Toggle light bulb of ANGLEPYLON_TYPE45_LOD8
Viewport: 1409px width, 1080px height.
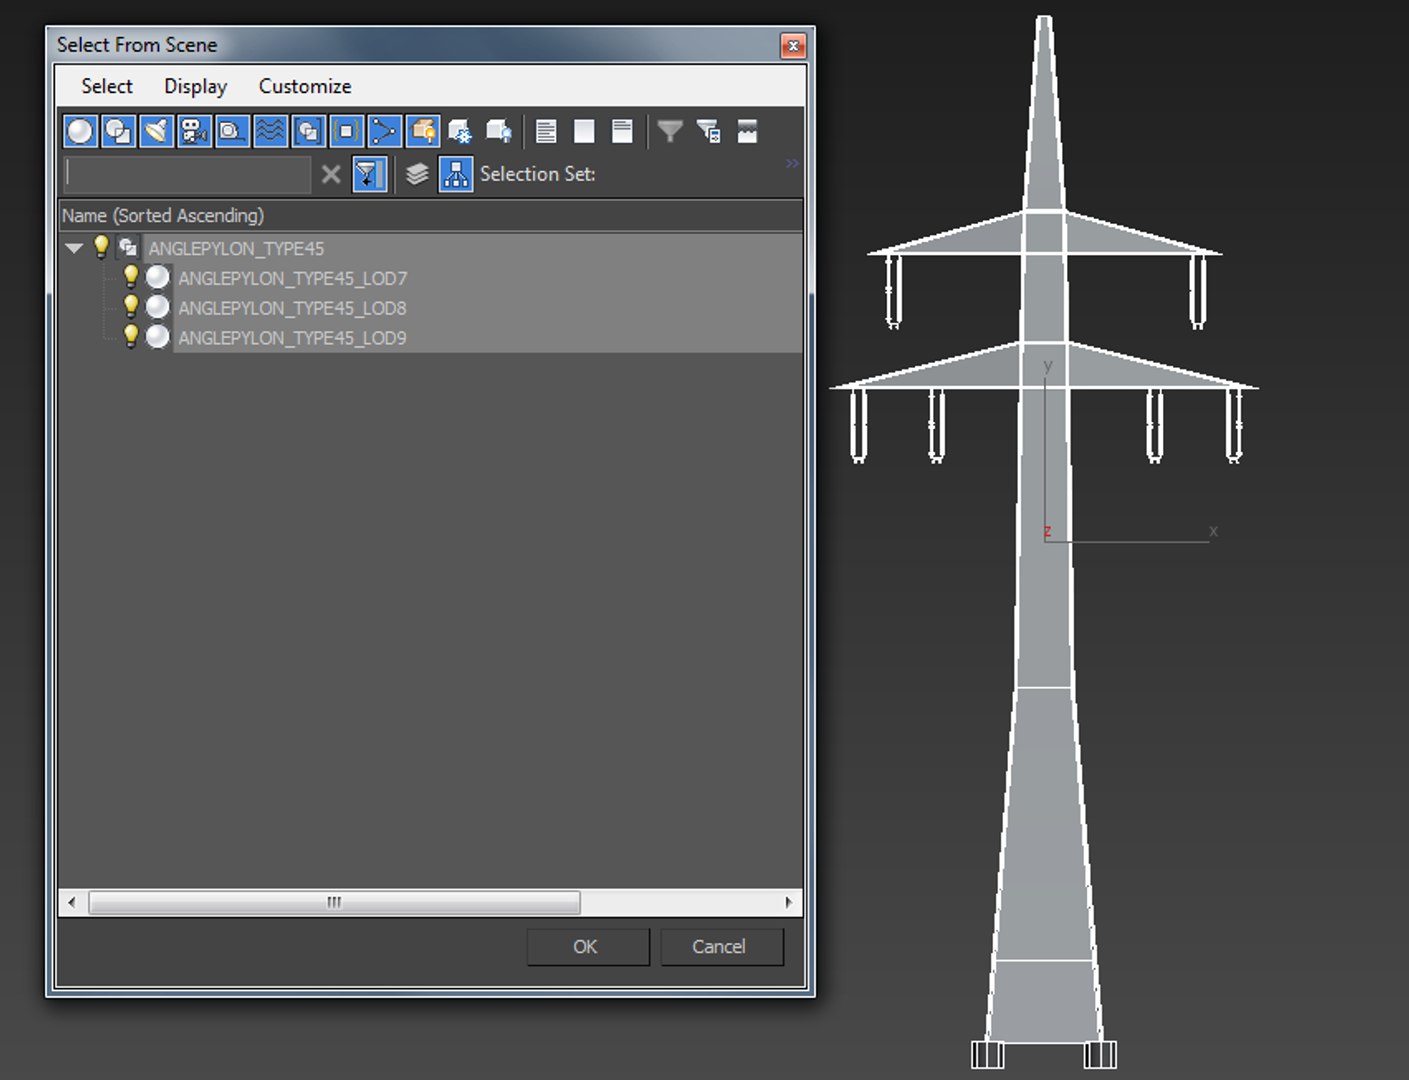131,307
